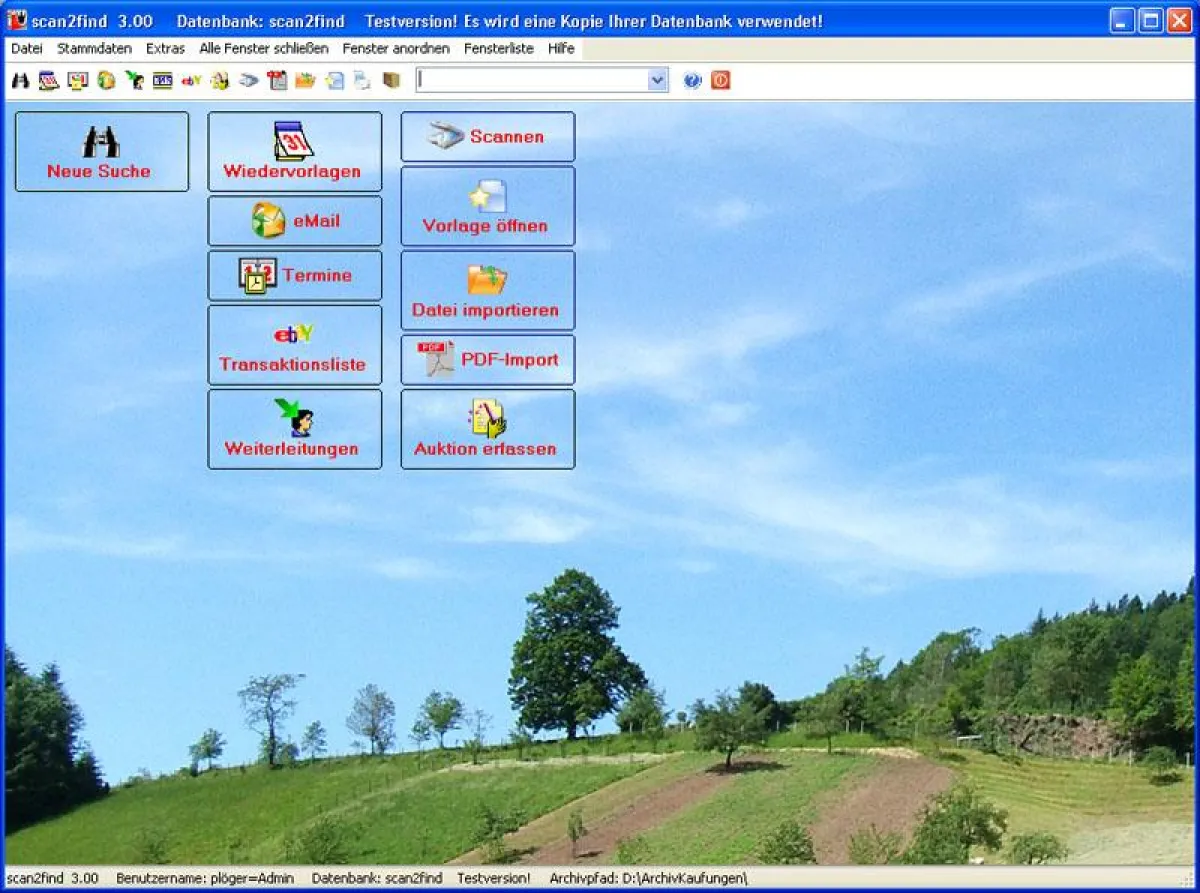This screenshot has width=1200, height=893.
Task: Click the eMail envelope toolbar icon
Action: pyautogui.click(x=104, y=80)
